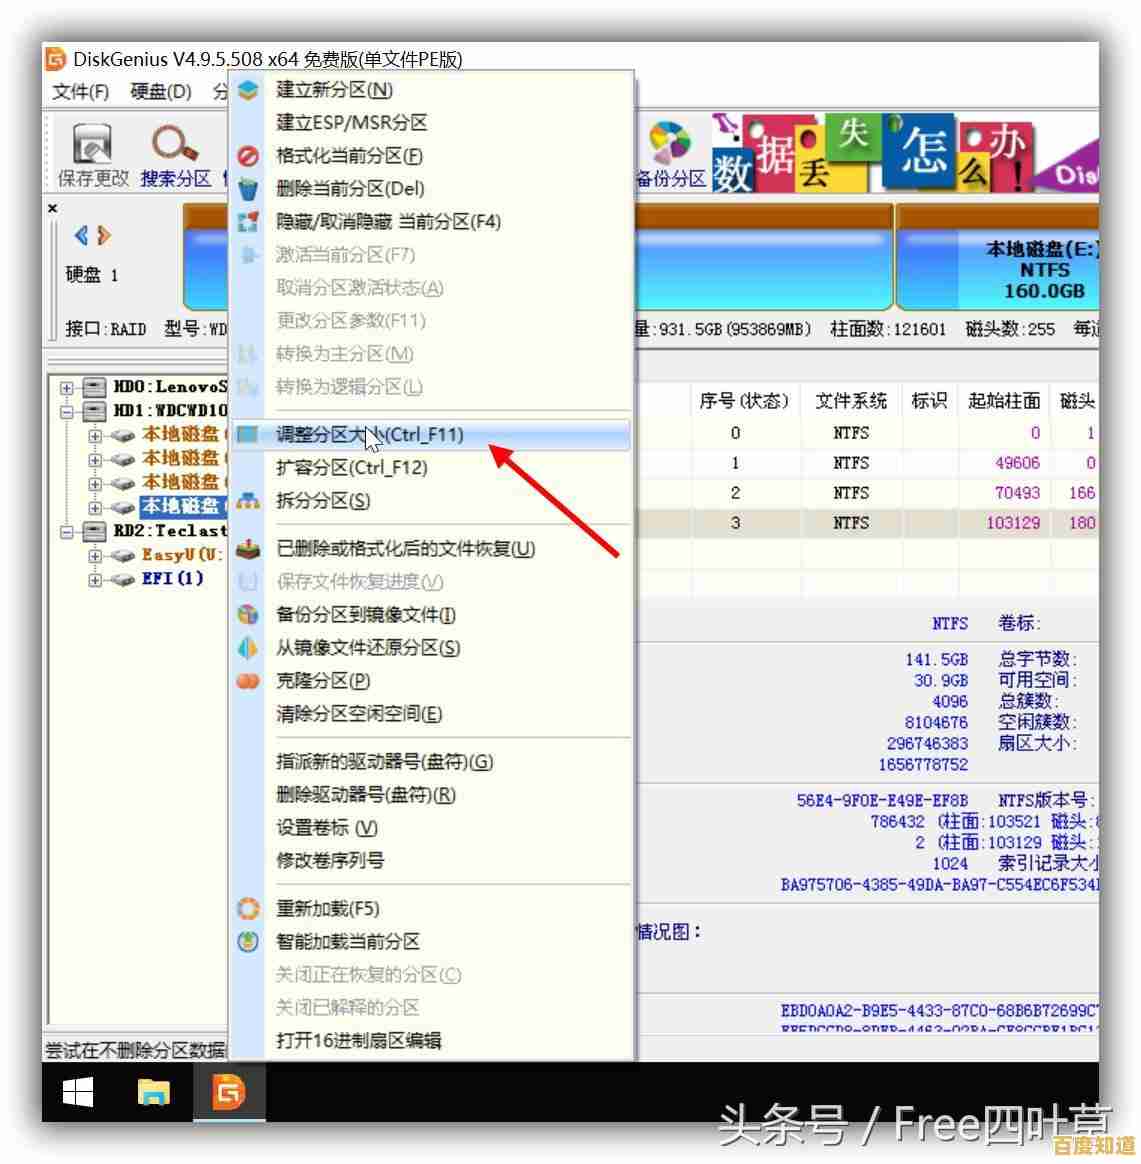Click the 重新加载(F5) reload icon
The width and height of the screenshot is (1141, 1164).
[248, 908]
